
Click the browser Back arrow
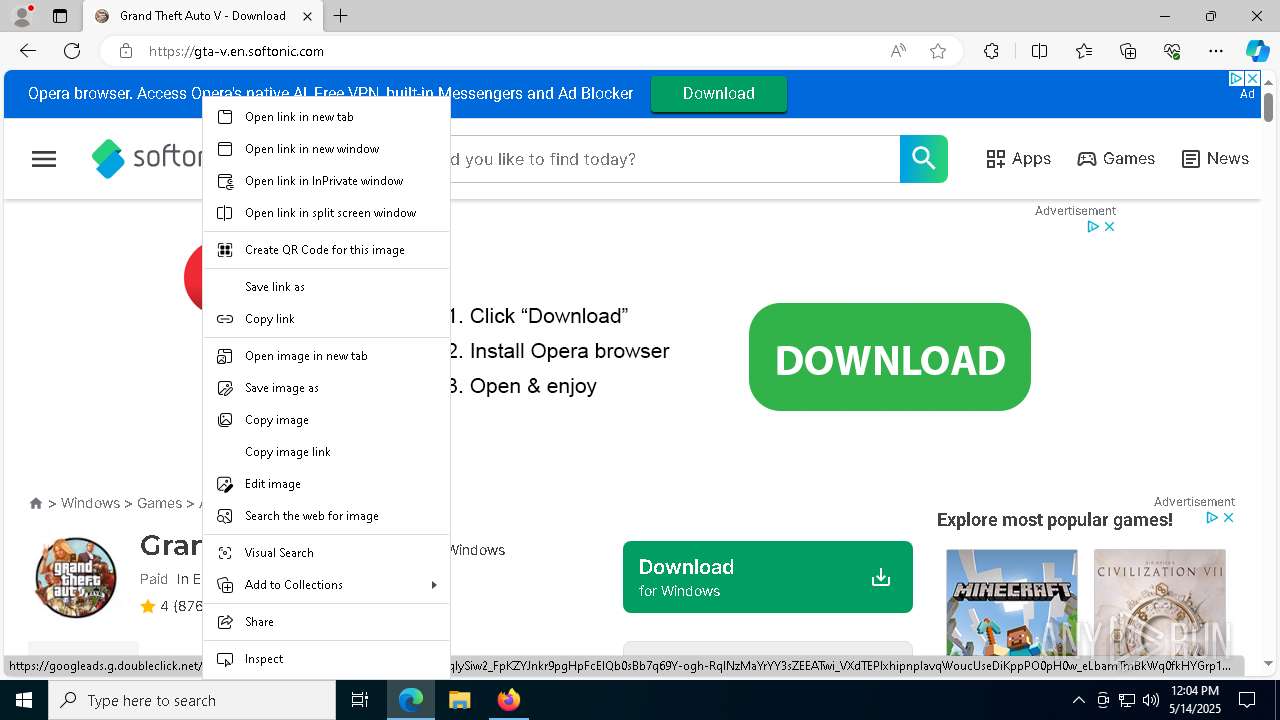pos(28,51)
